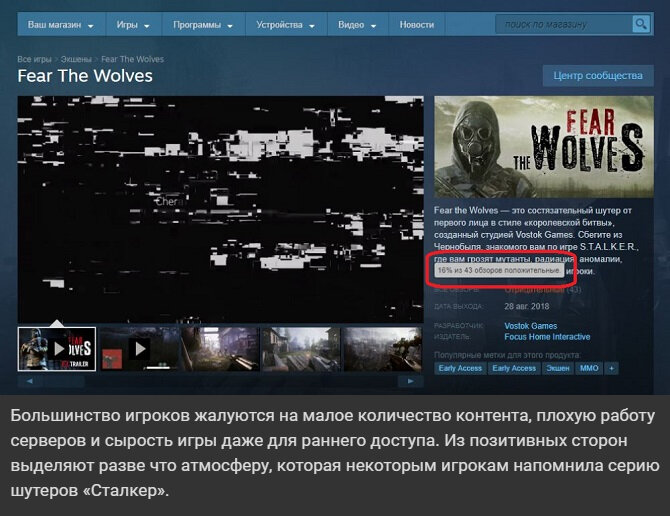This screenshot has height=516, width=670.
Task: Click the plus button to add tags
Action: point(611,368)
